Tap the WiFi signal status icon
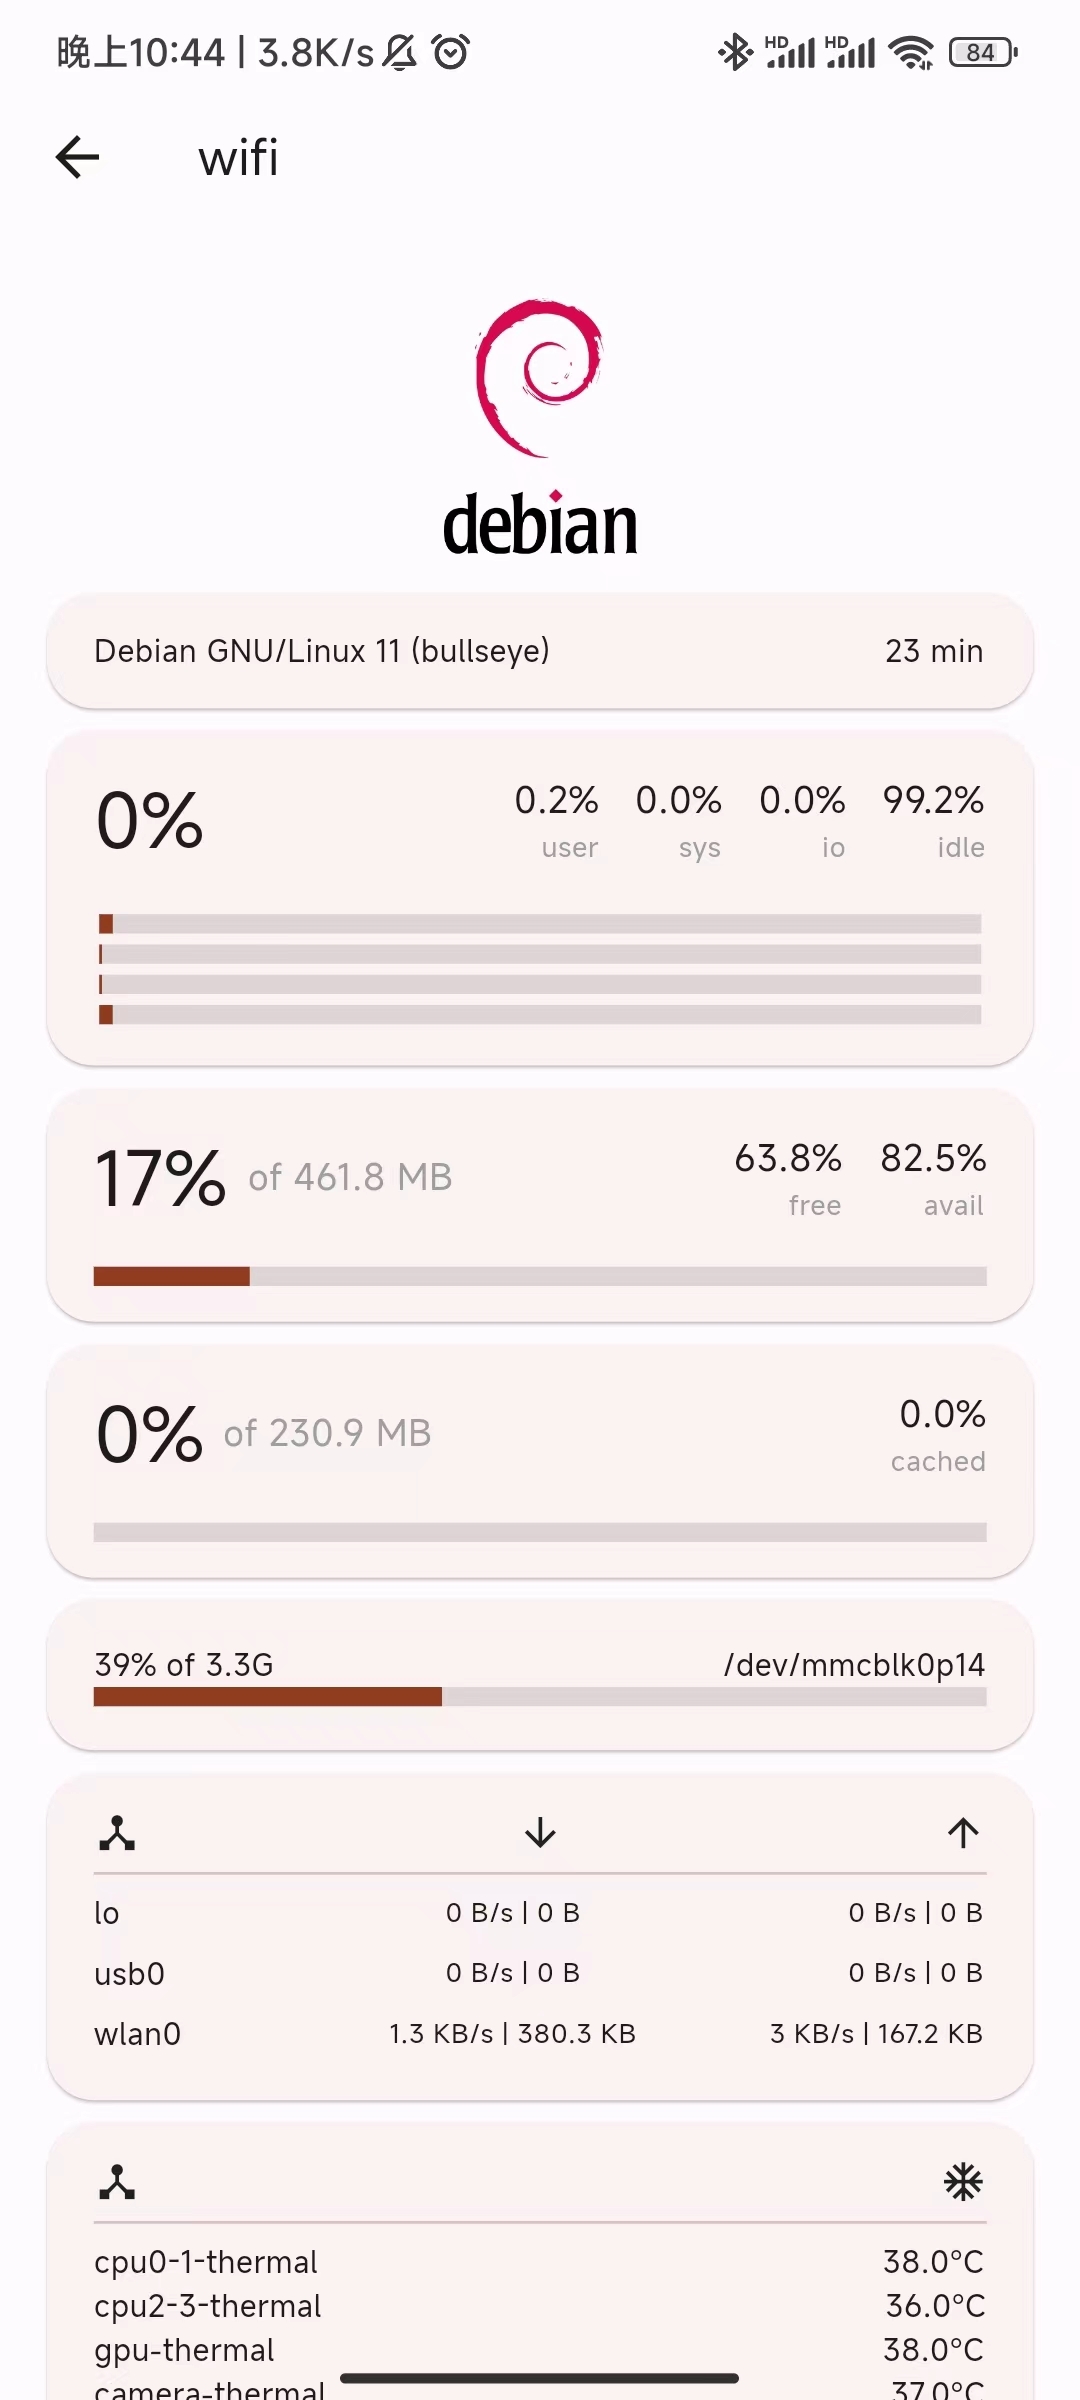 coord(911,52)
